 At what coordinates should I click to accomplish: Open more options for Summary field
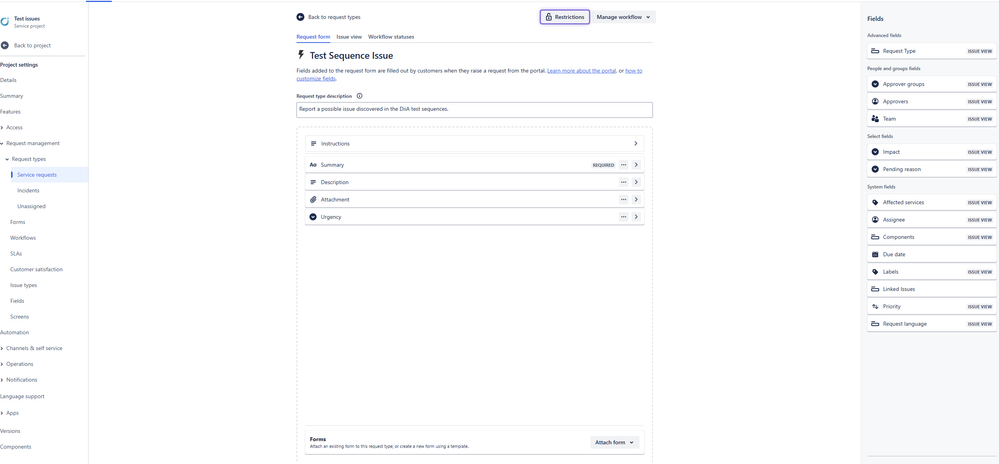[x=624, y=165]
